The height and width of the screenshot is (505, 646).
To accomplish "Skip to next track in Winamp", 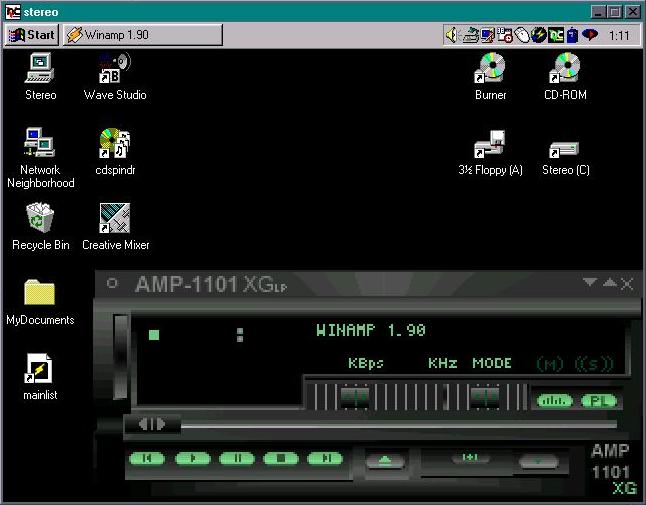I will coord(325,458).
